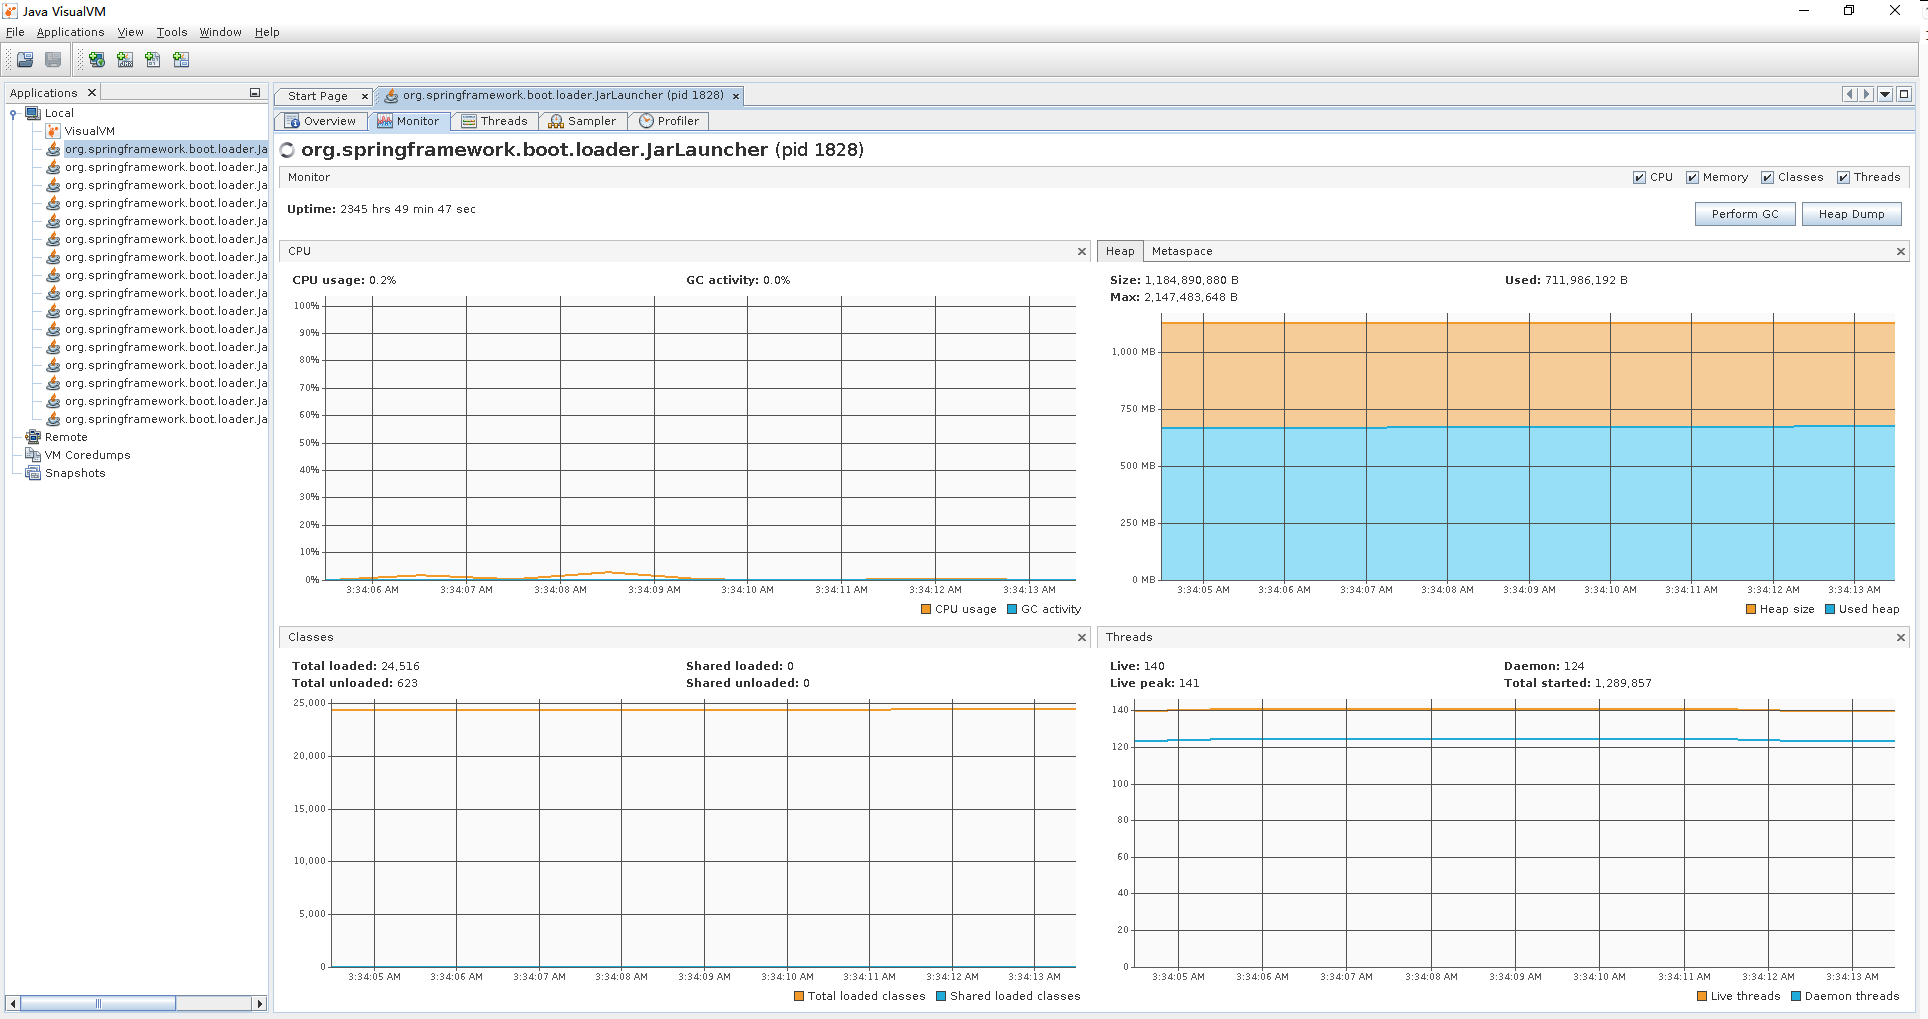Close the Heap chart panel
1928x1019 pixels.
(x=1901, y=251)
